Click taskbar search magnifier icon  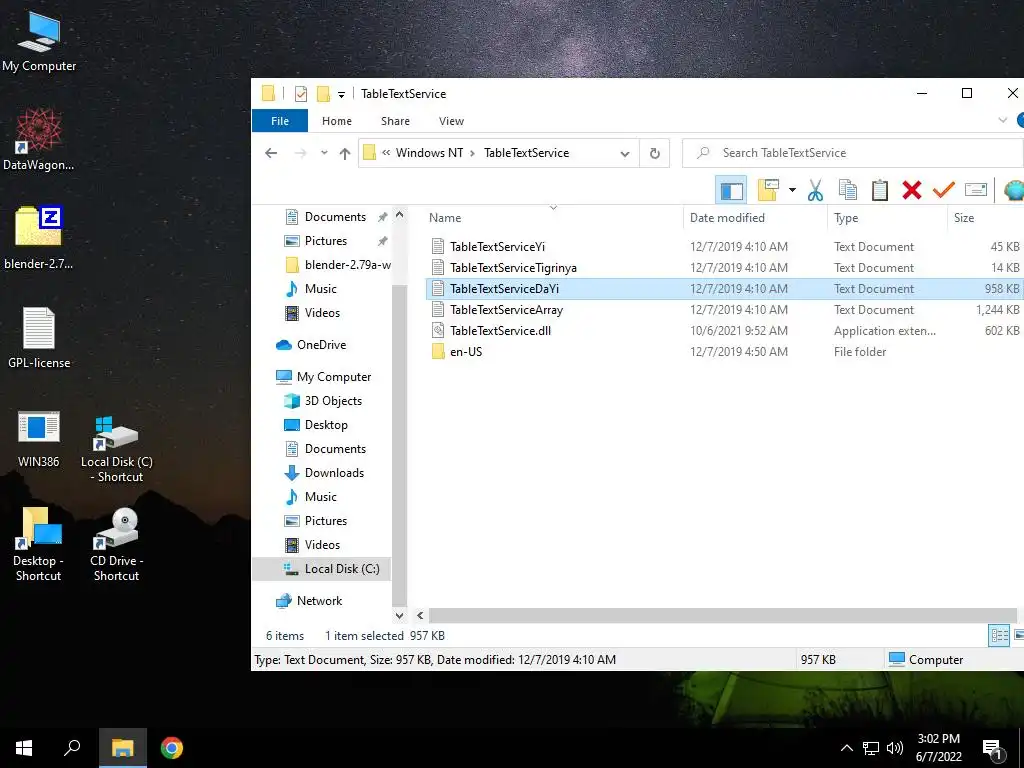coord(72,748)
